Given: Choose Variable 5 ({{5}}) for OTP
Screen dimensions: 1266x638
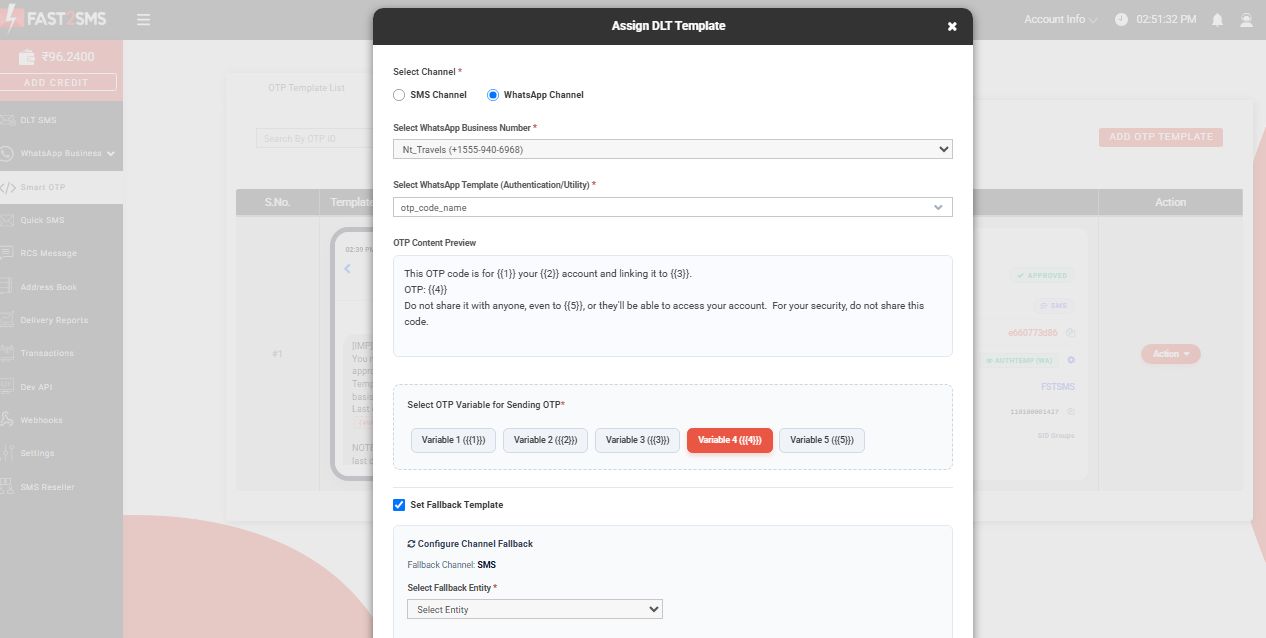Looking at the screenshot, I should (x=822, y=440).
